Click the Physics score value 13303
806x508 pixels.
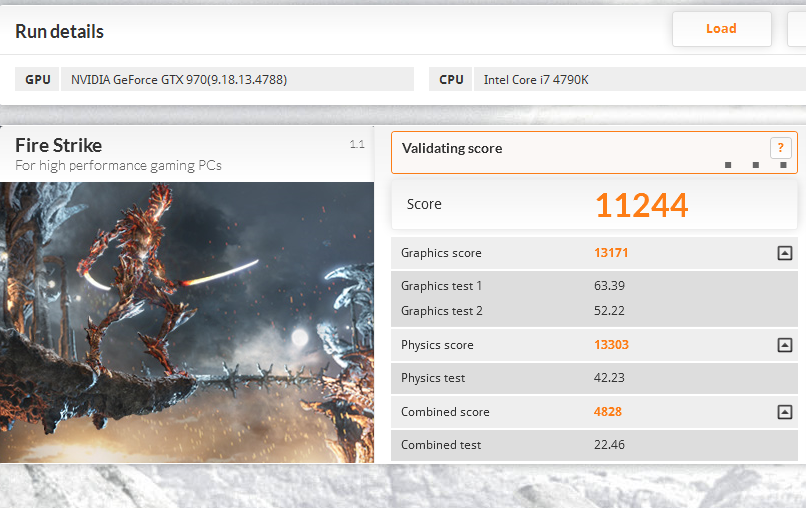coord(611,345)
